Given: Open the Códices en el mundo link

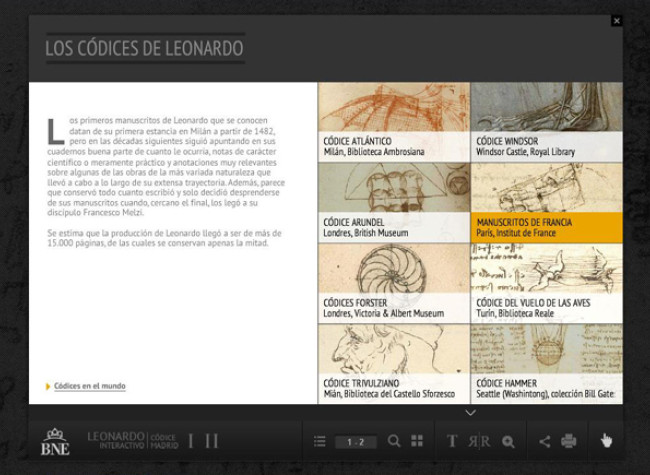Looking at the screenshot, I should click(x=90, y=386).
